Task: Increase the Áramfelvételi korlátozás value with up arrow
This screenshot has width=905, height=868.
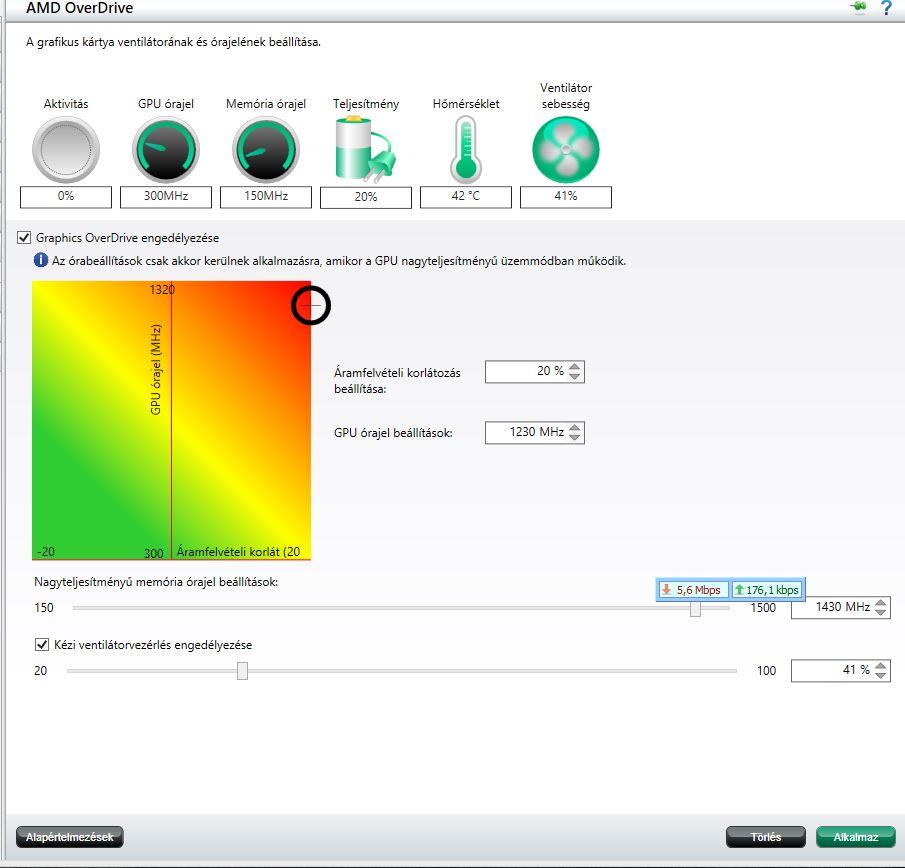Action: [x=574, y=366]
